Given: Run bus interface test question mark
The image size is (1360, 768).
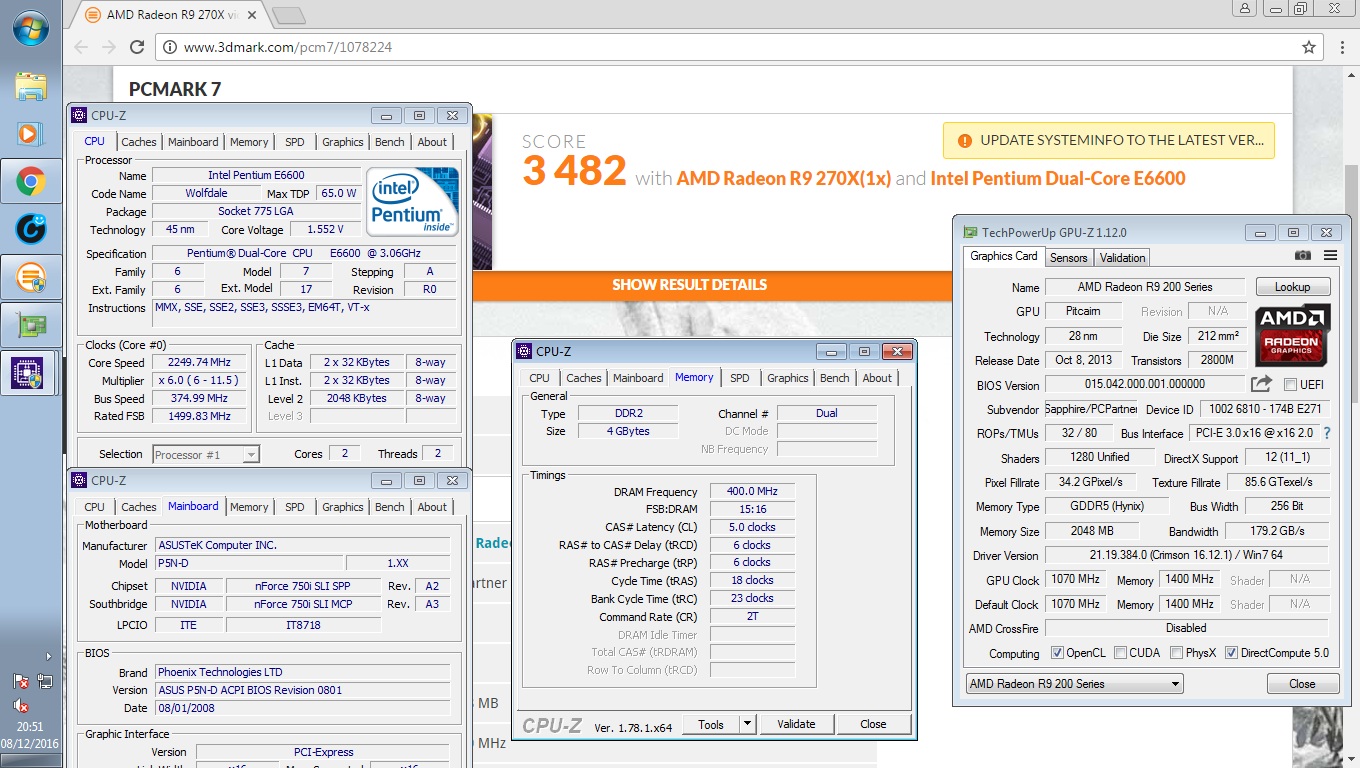Looking at the screenshot, I should point(1327,433).
